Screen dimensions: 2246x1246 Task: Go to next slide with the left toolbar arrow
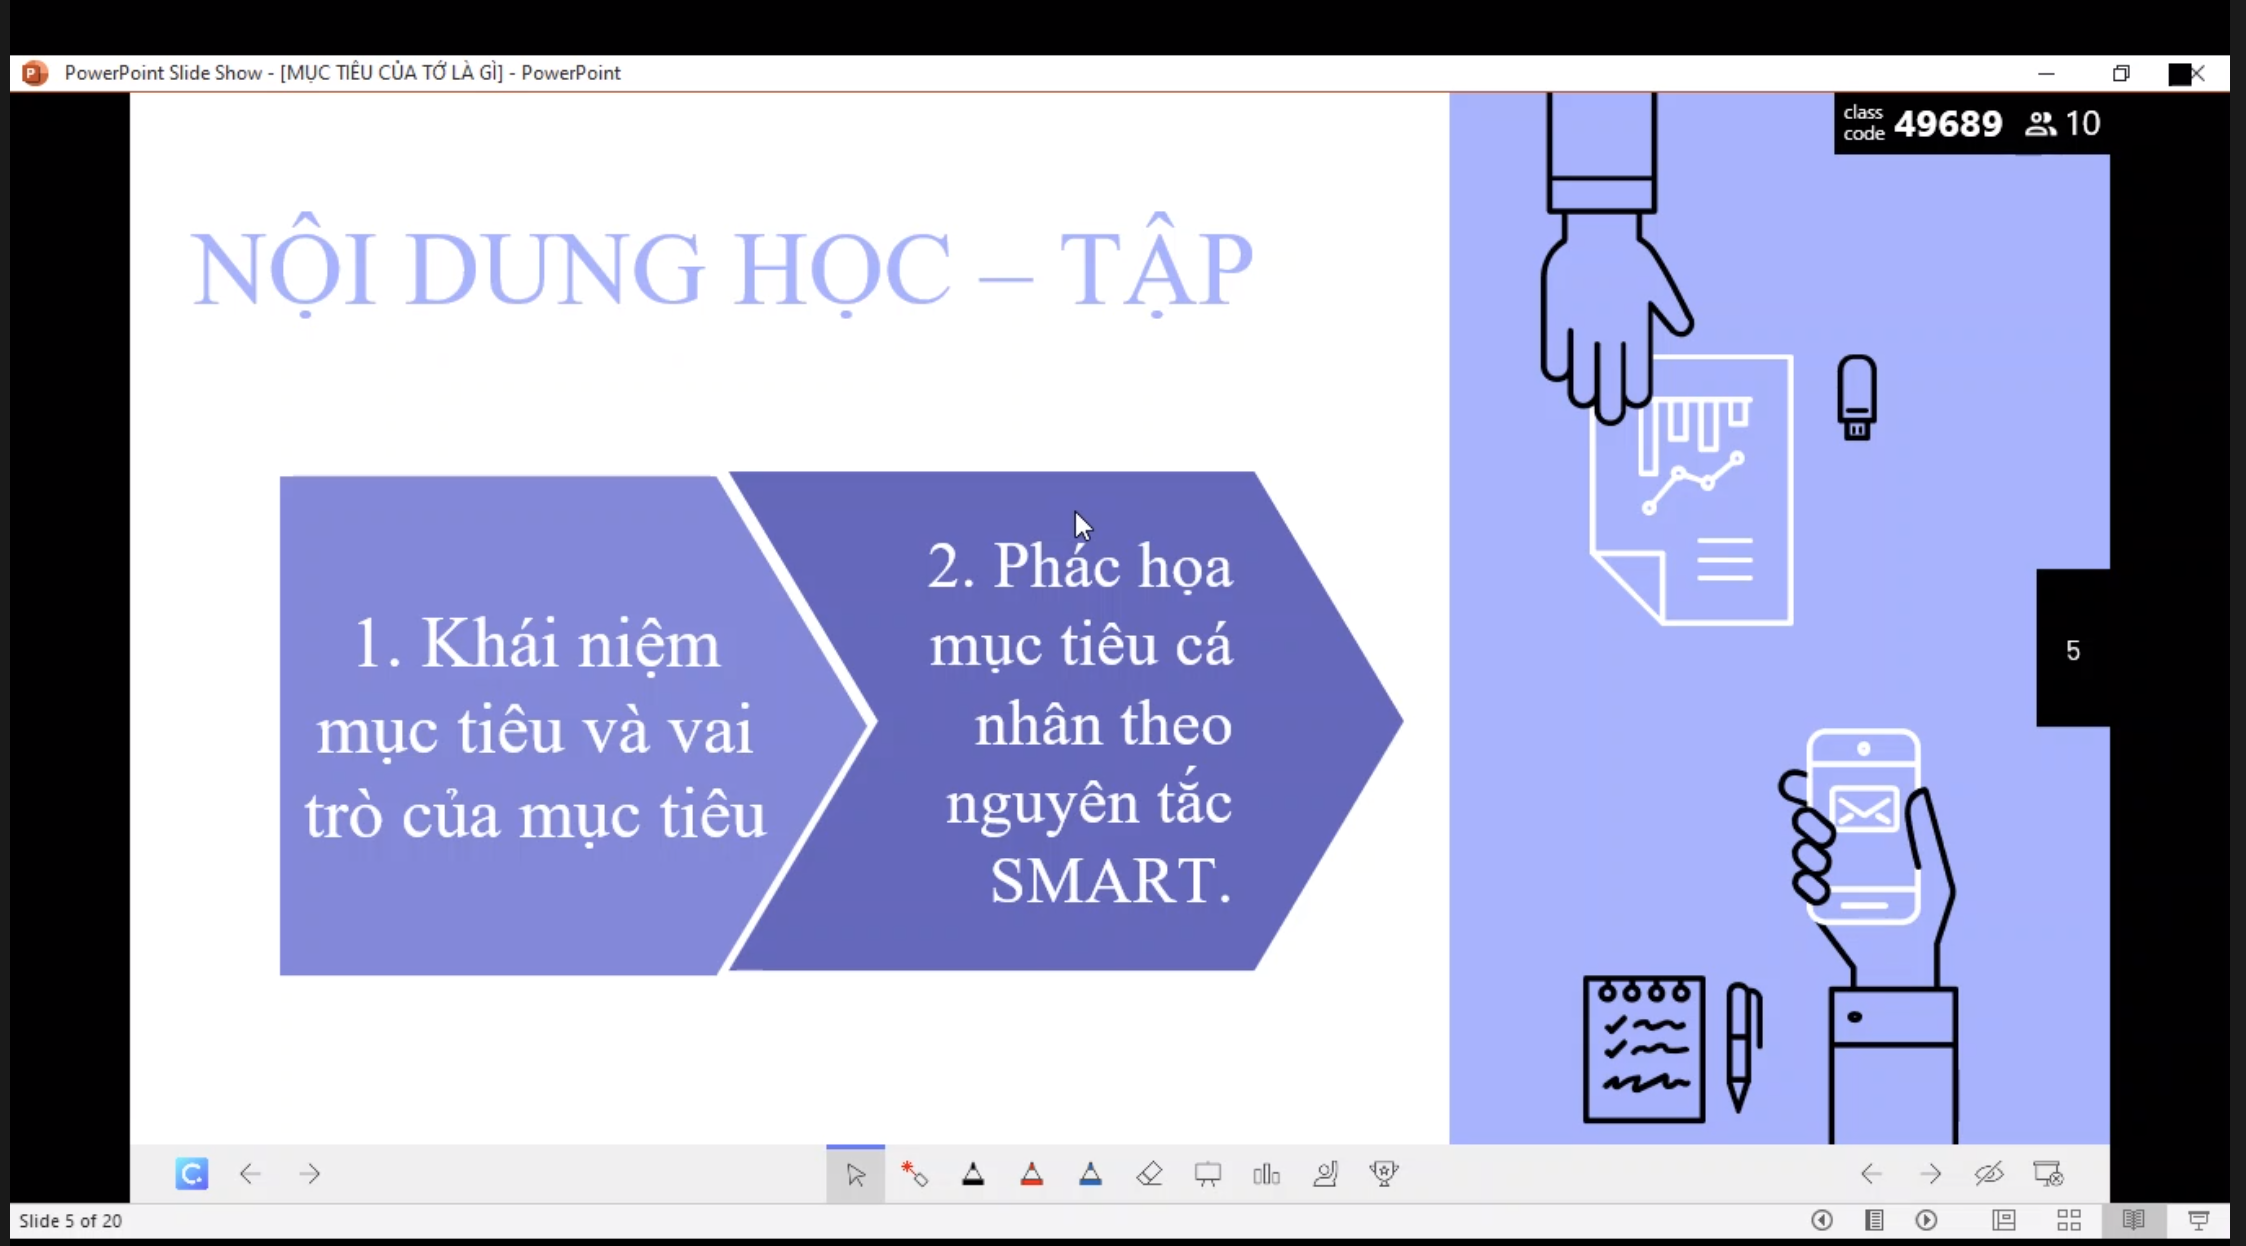pyautogui.click(x=310, y=1173)
